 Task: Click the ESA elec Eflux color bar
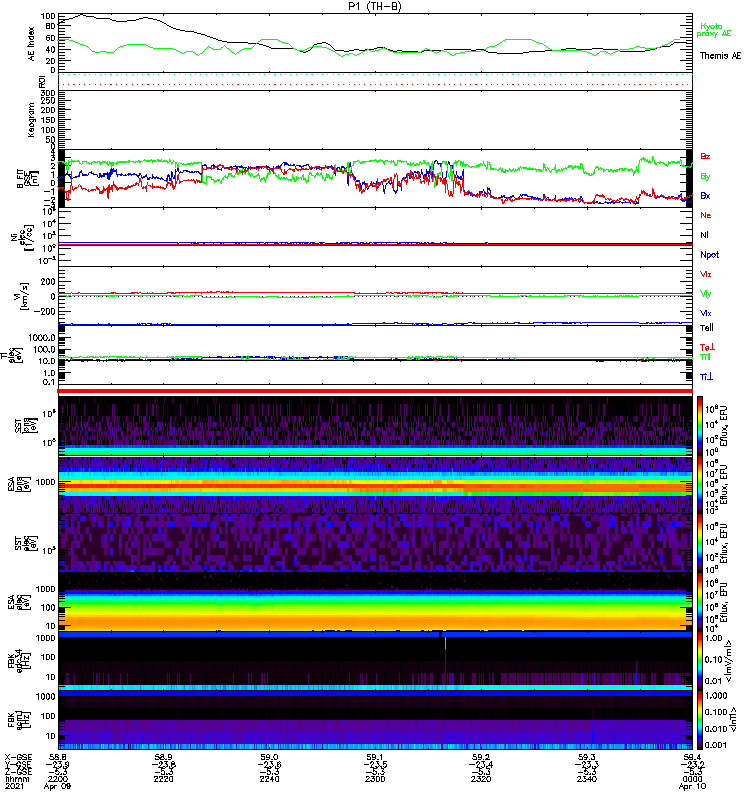(700, 602)
